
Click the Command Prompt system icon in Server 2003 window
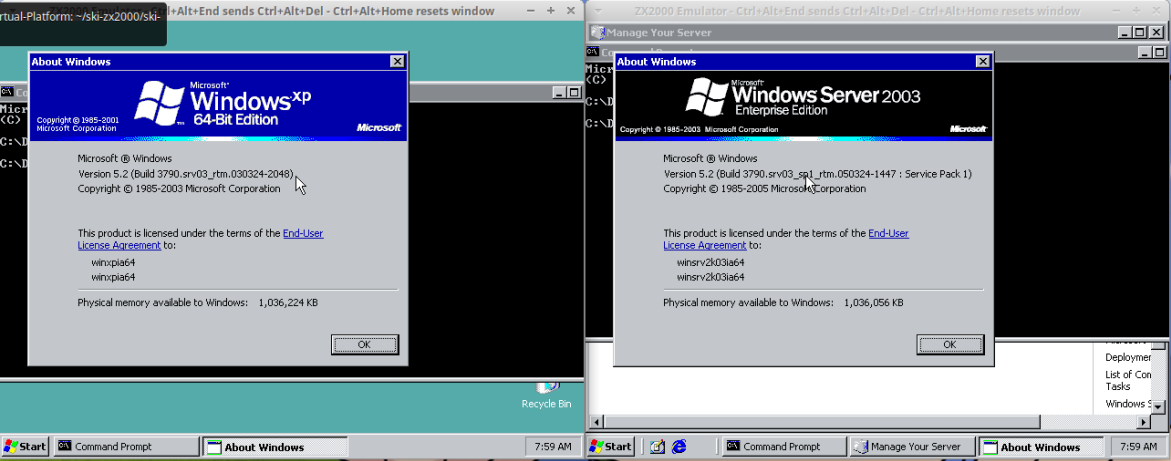coord(592,52)
